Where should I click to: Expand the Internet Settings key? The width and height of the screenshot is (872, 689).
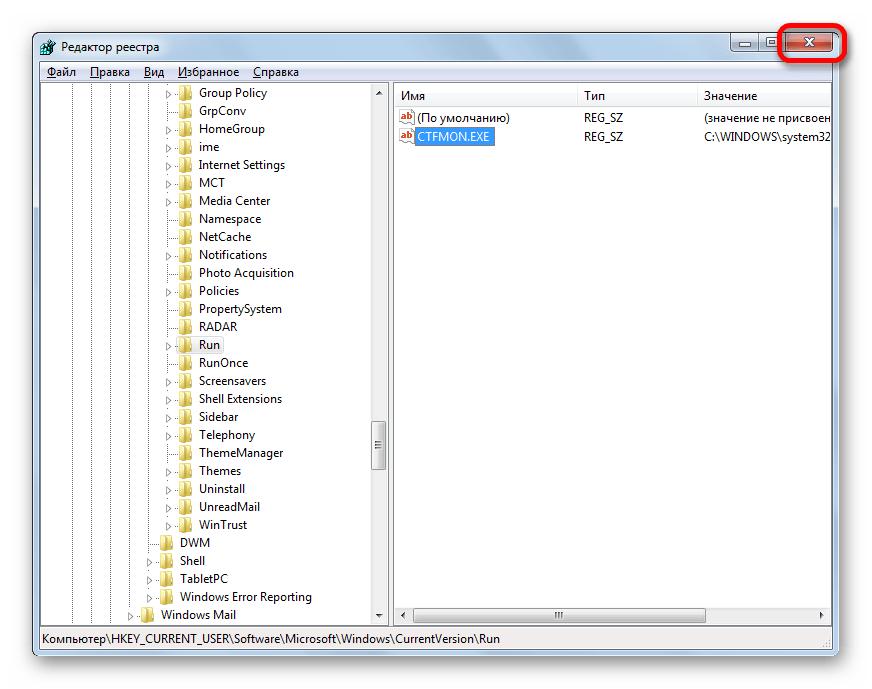tap(169, 166)
